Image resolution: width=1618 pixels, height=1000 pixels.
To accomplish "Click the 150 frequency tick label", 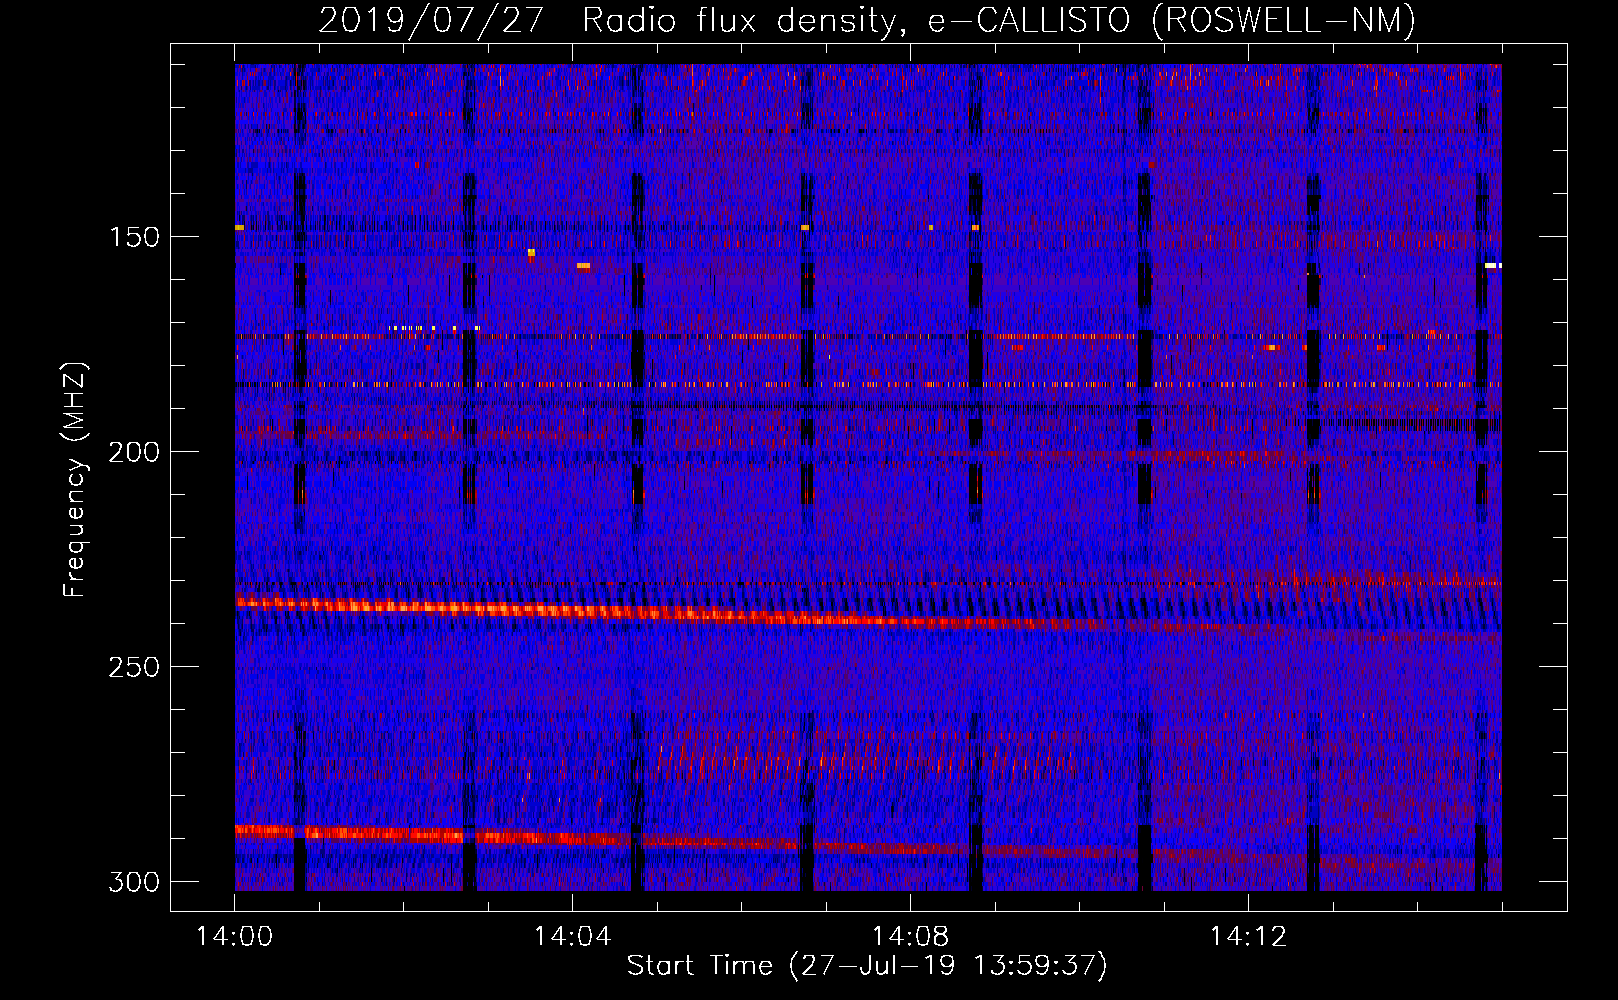I will coord(133,237).
